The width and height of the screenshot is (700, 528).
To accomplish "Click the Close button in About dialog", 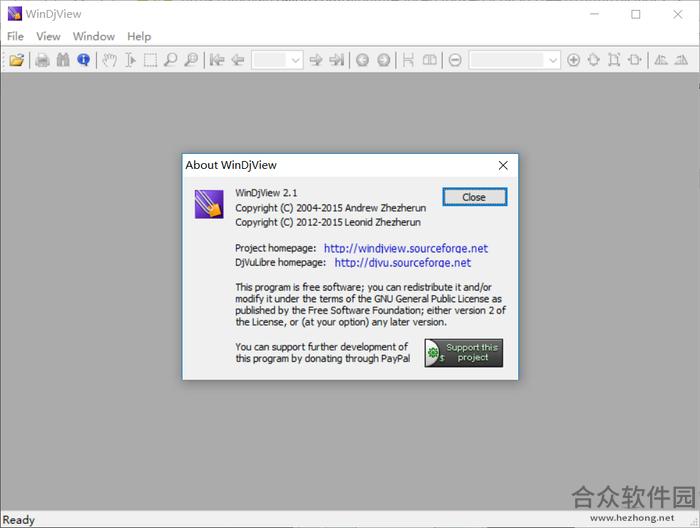I will tap(474, 197).
